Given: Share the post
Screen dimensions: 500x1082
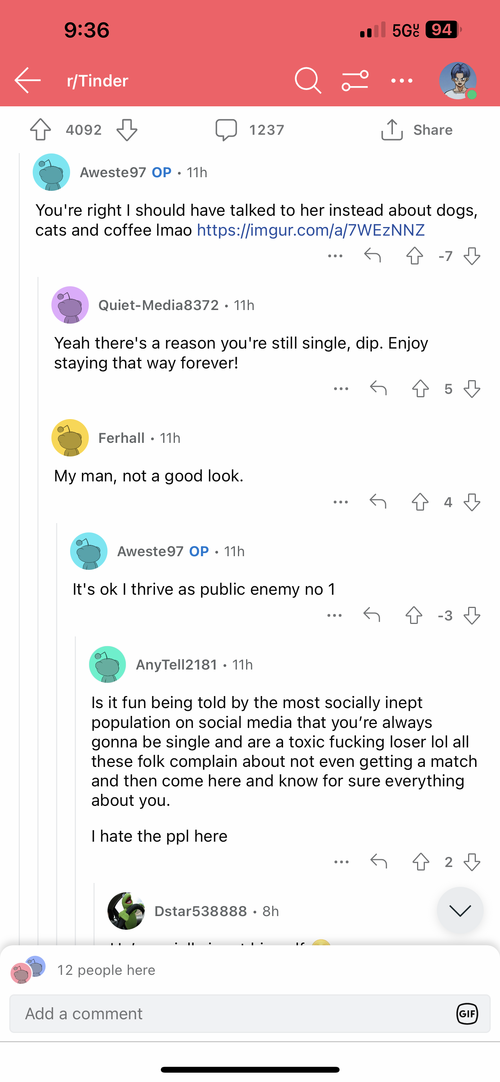Looking at the screenshot, I should tap(417, 130).
